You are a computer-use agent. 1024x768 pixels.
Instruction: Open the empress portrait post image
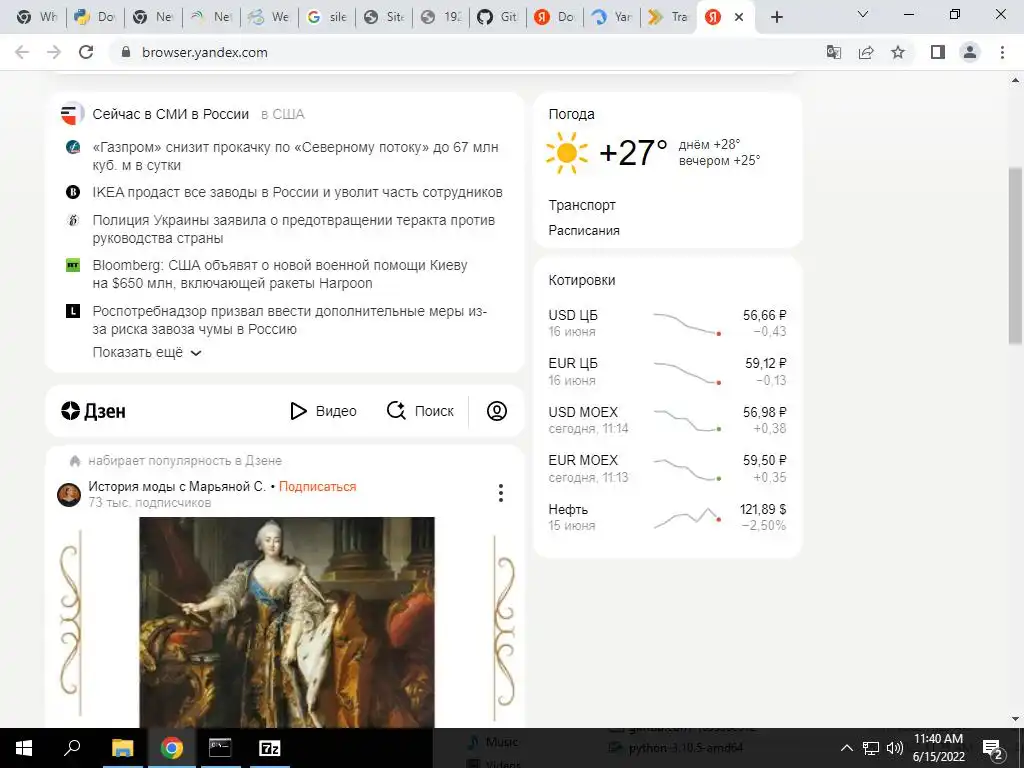(287, 622)
